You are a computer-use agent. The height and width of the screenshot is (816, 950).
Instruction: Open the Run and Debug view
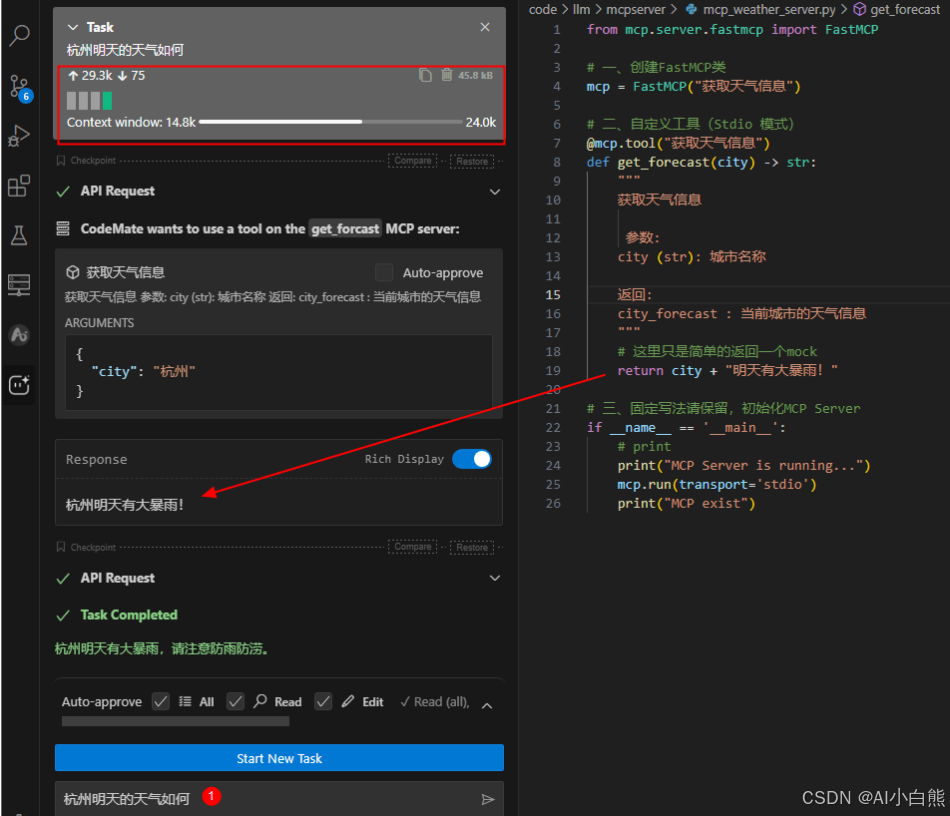(x=19, y=136)
